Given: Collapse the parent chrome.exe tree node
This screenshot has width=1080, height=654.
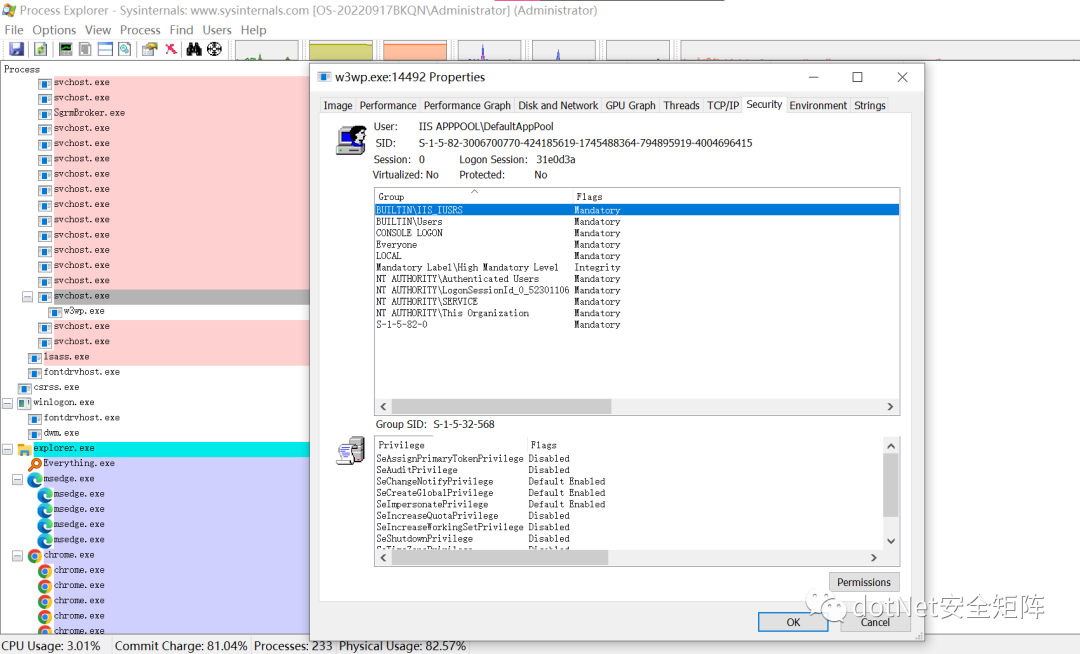Looking at the screenshot, I should (x=18, y=556).
